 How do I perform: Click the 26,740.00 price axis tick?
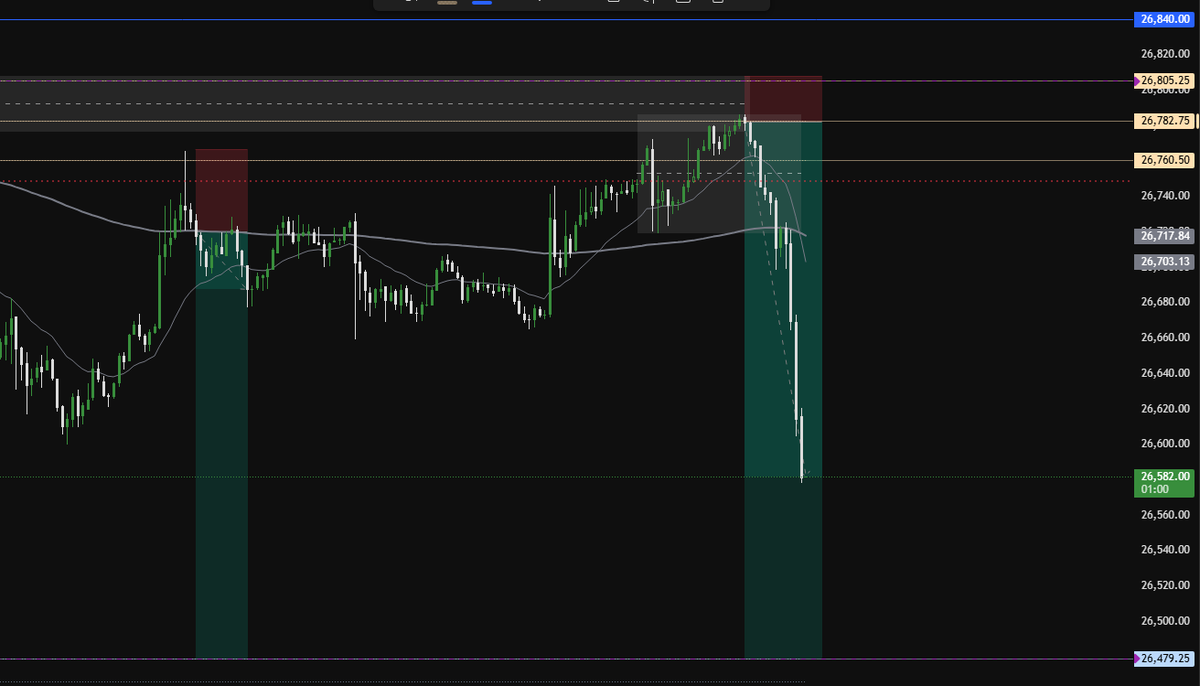[1165, 196]
